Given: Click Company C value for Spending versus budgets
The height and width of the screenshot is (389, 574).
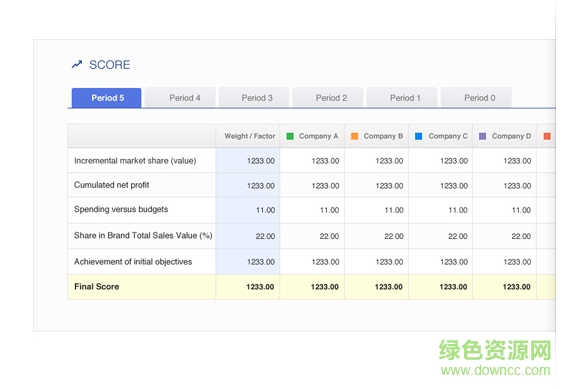Looking at the screenshot, I should (458, 210).
